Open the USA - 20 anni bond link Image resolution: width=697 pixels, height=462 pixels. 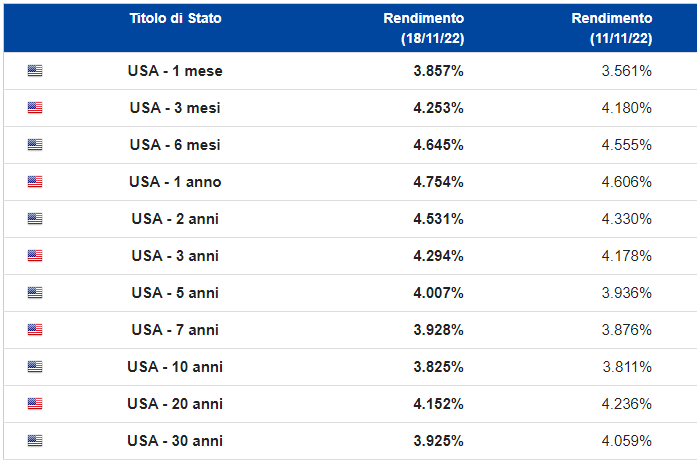tap(175, 404)
